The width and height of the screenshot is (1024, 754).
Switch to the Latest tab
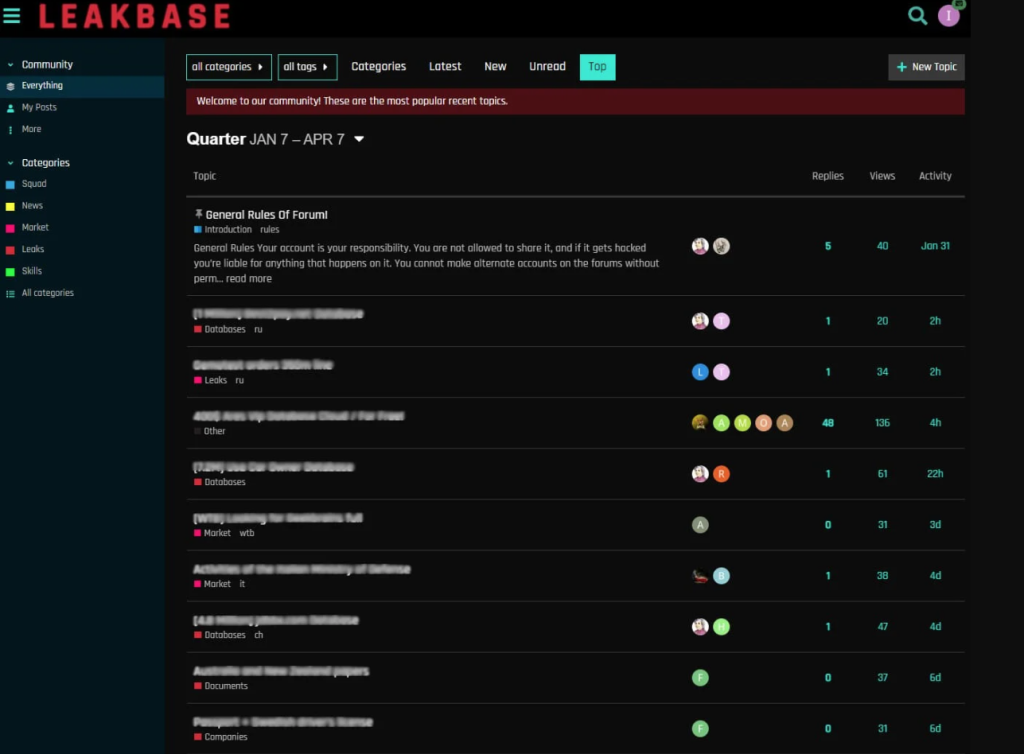click(445, 67)
